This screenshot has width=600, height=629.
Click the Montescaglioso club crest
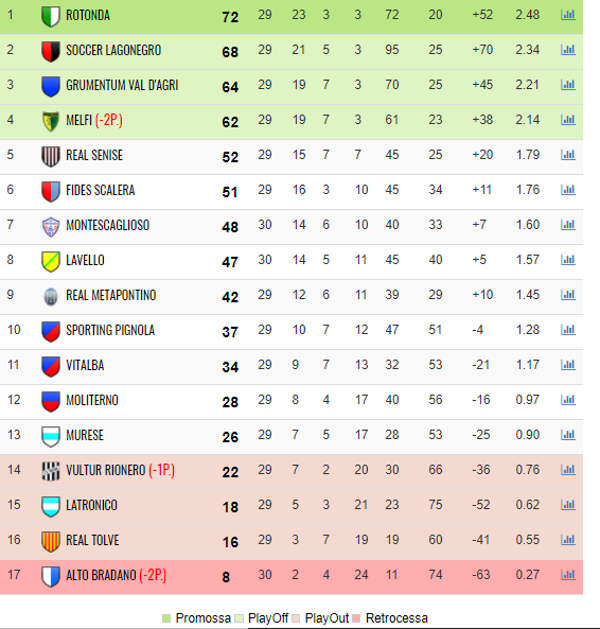(x=51, y=226)
